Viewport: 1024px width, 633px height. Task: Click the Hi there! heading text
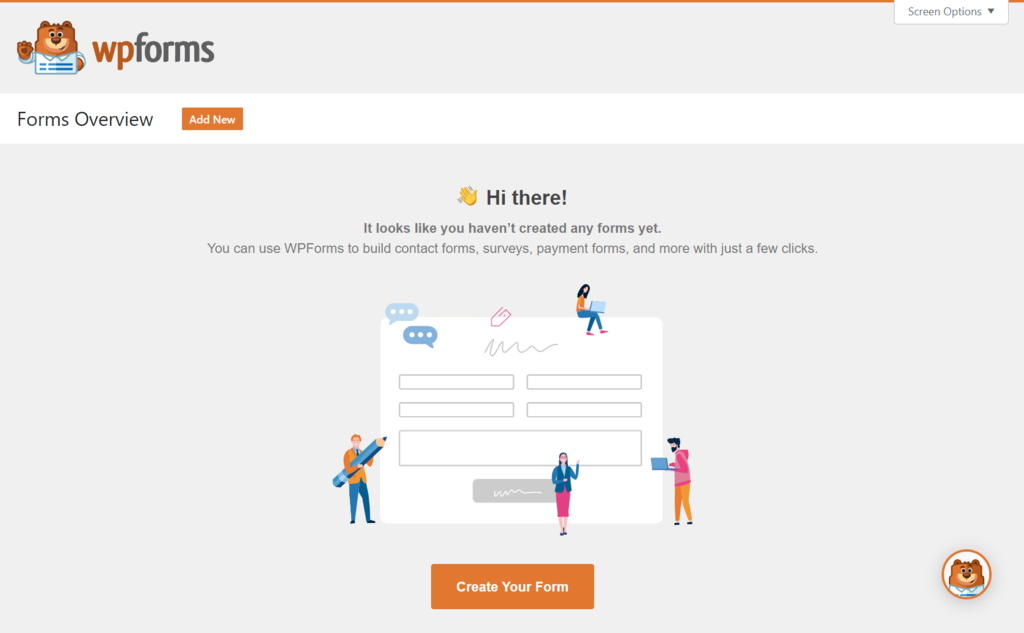tap(526, 197)
